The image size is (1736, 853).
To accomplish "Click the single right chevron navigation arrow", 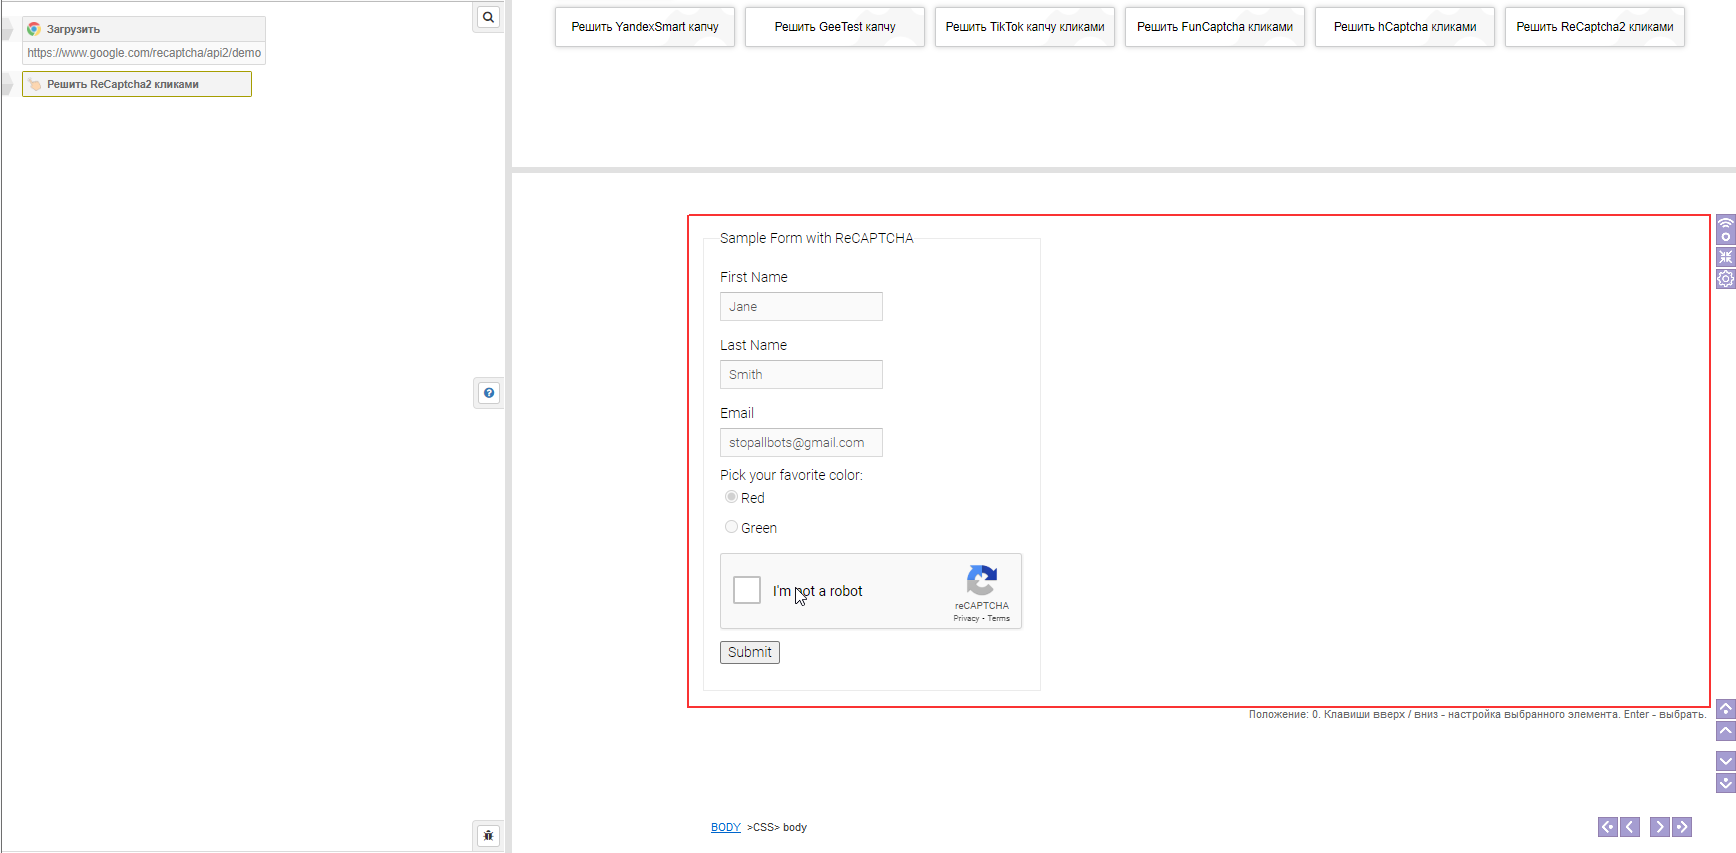I will (1659, 827).
